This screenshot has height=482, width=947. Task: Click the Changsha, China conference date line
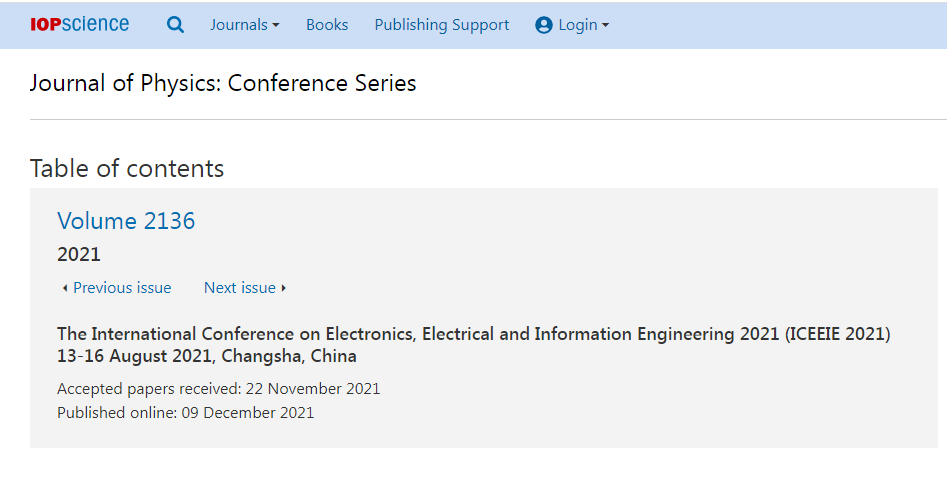[x=207, y=356]
